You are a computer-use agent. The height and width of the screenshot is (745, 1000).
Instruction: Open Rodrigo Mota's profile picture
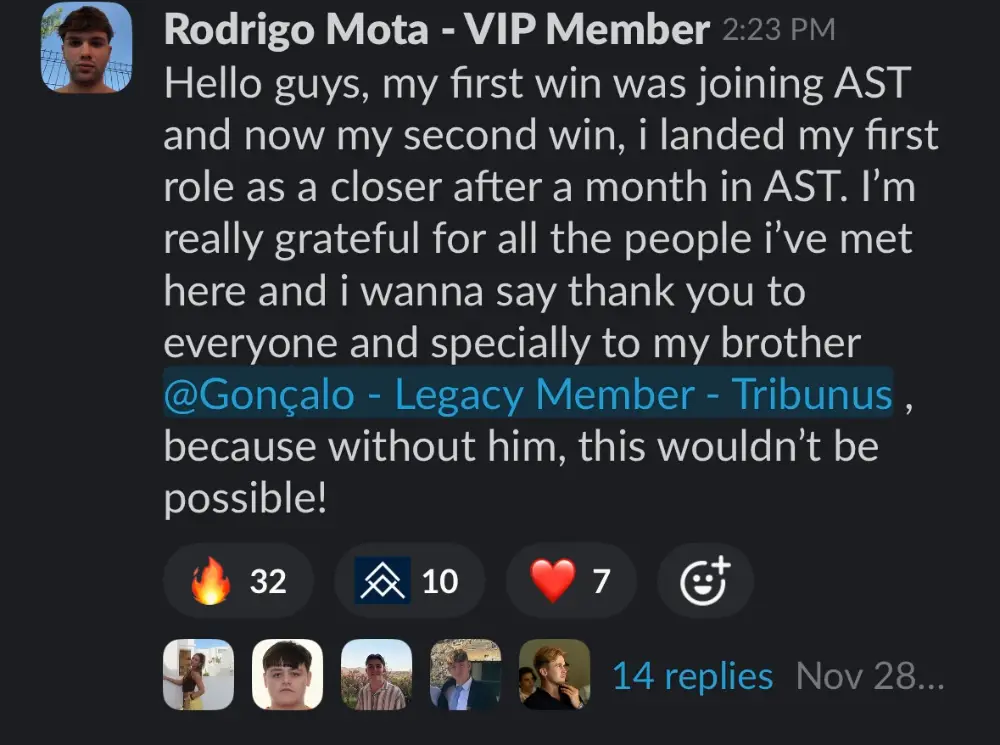87,47
